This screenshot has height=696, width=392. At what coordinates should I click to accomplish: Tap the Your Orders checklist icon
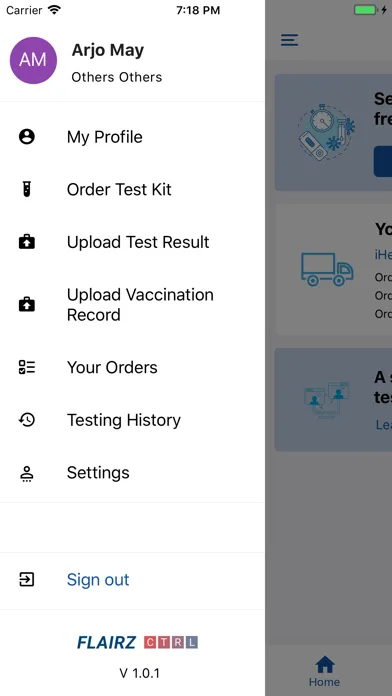[27, 367]
